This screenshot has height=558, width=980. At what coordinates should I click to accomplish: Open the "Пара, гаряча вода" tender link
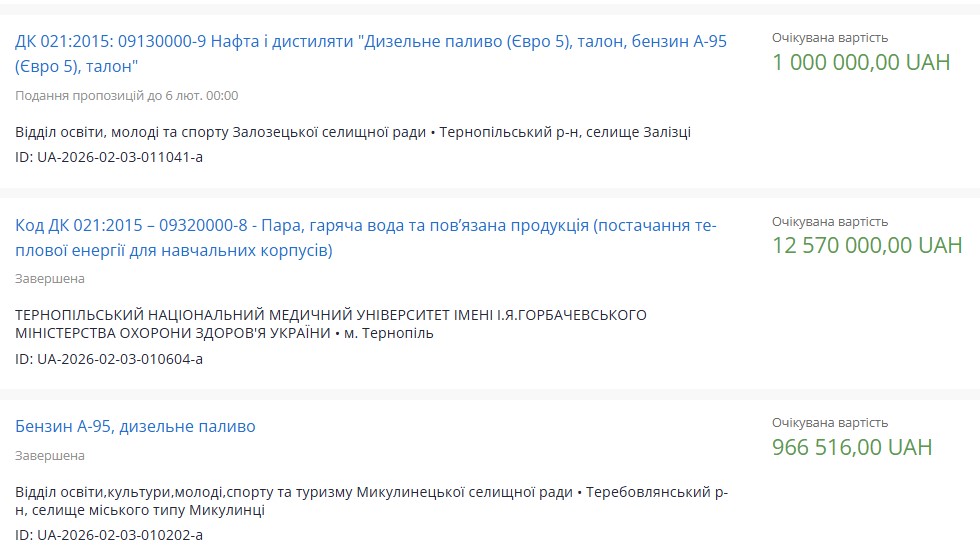365,226
